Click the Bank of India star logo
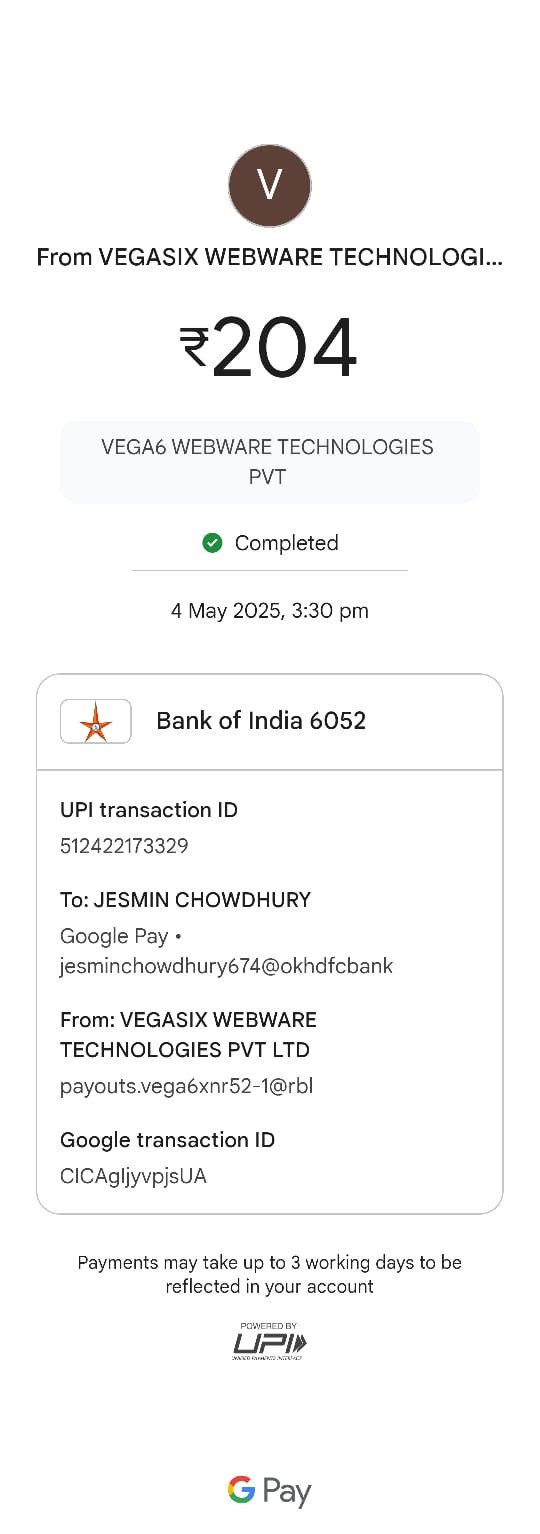Image resolution: width=540 pixels, height=1534 pixels. (x=96, y=721)
